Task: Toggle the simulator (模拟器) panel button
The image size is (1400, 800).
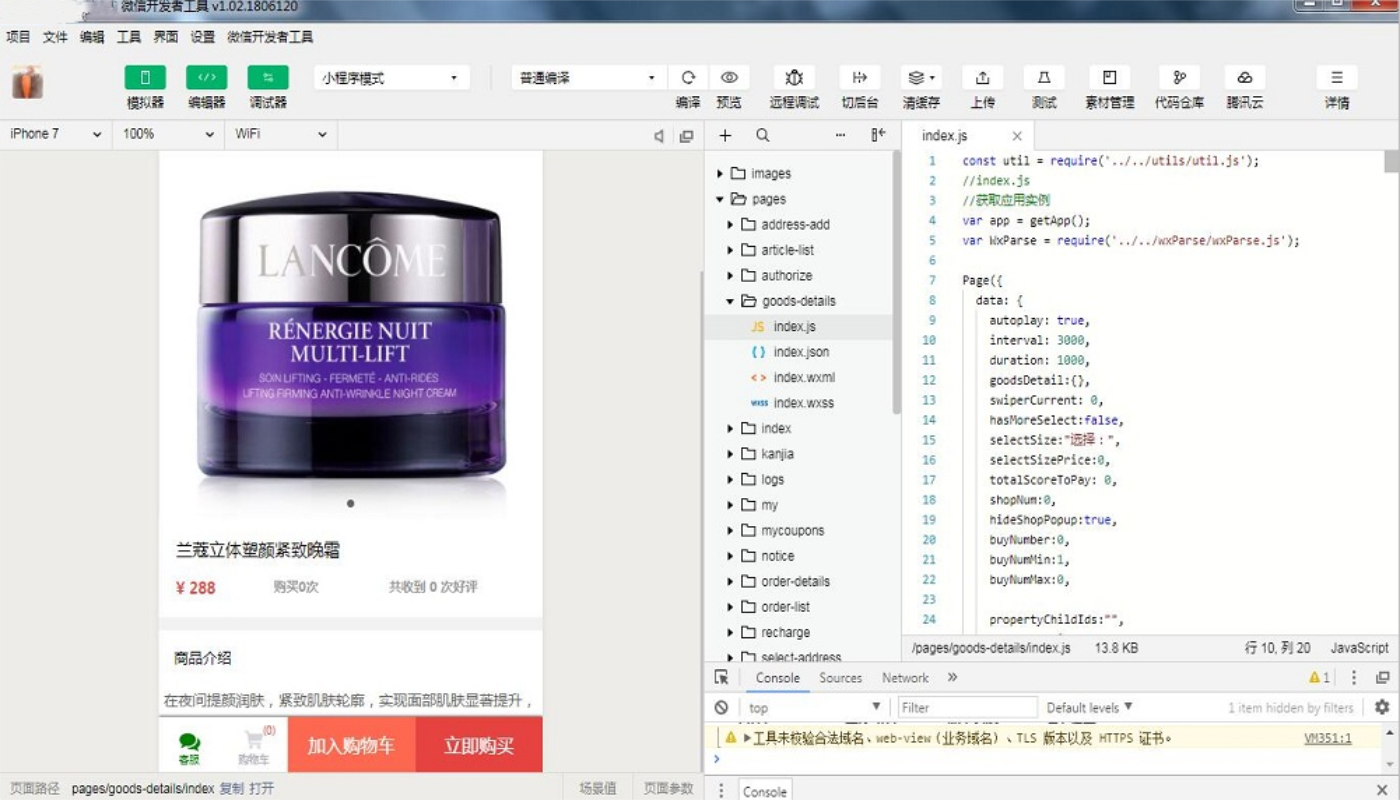Action: tap(145, 78)
